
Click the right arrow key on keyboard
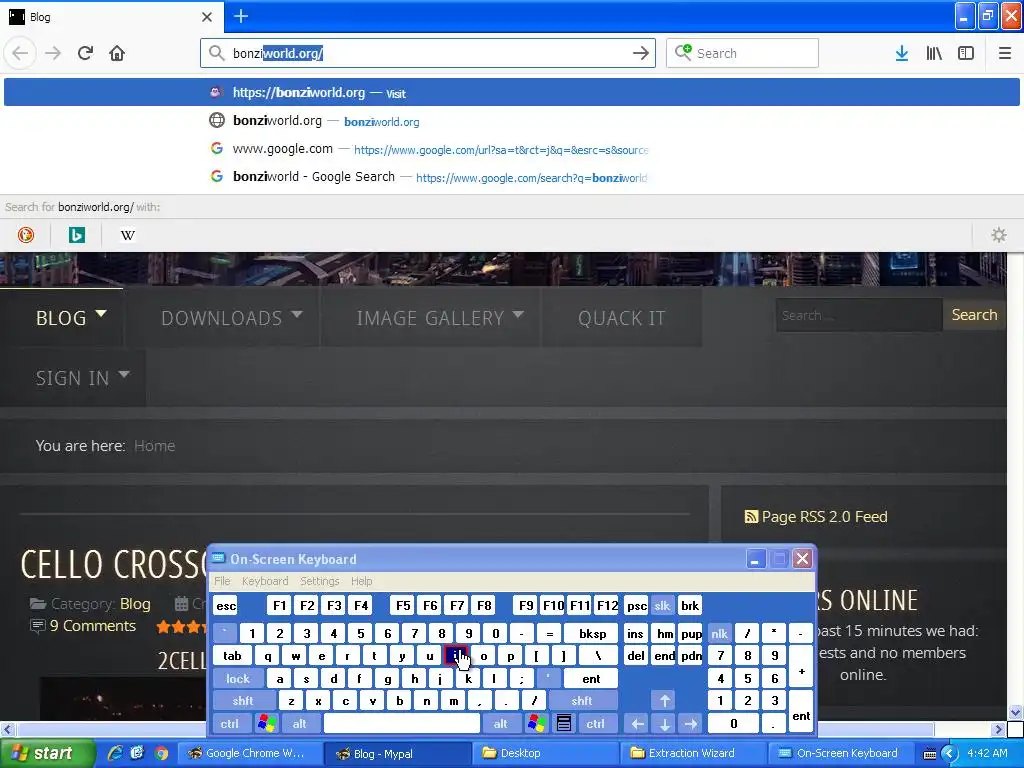point(691,724)
